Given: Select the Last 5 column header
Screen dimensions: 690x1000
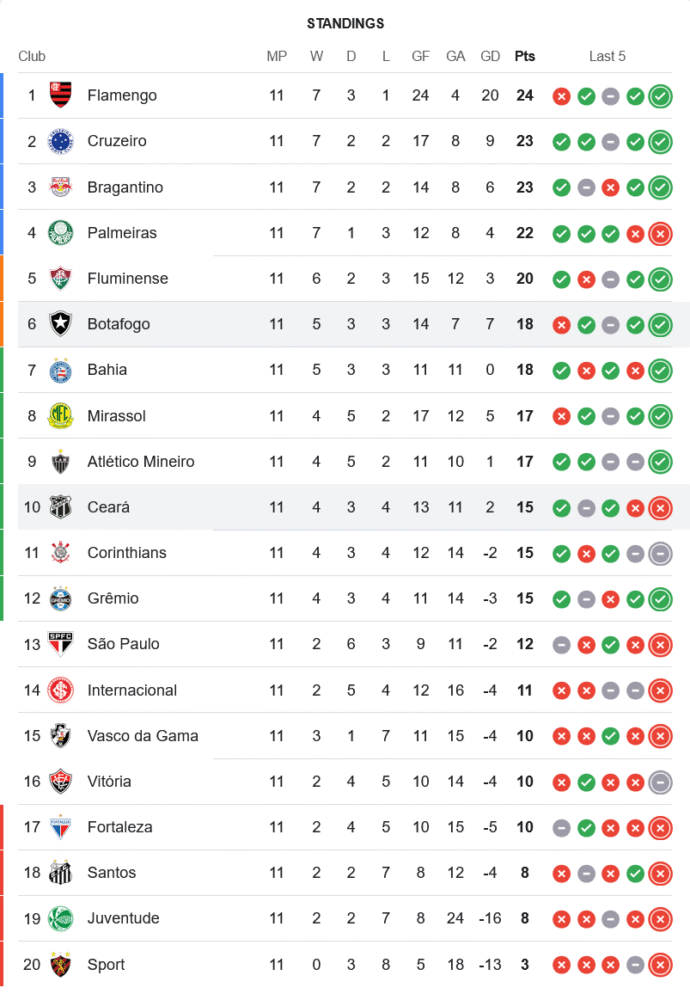Looking at the screenshot, I should point(607,56).
